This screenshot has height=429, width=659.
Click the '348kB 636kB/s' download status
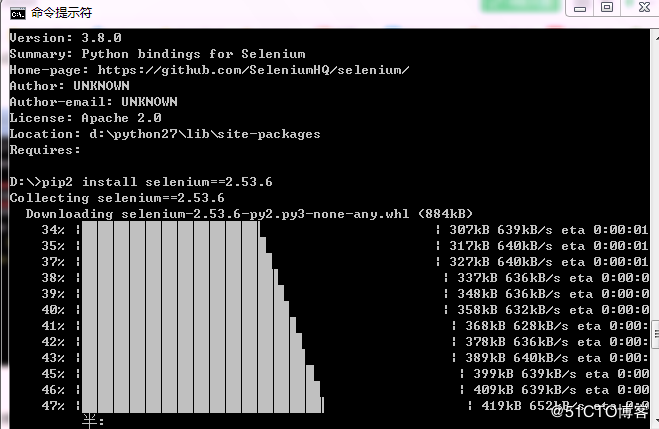point(509,294)
